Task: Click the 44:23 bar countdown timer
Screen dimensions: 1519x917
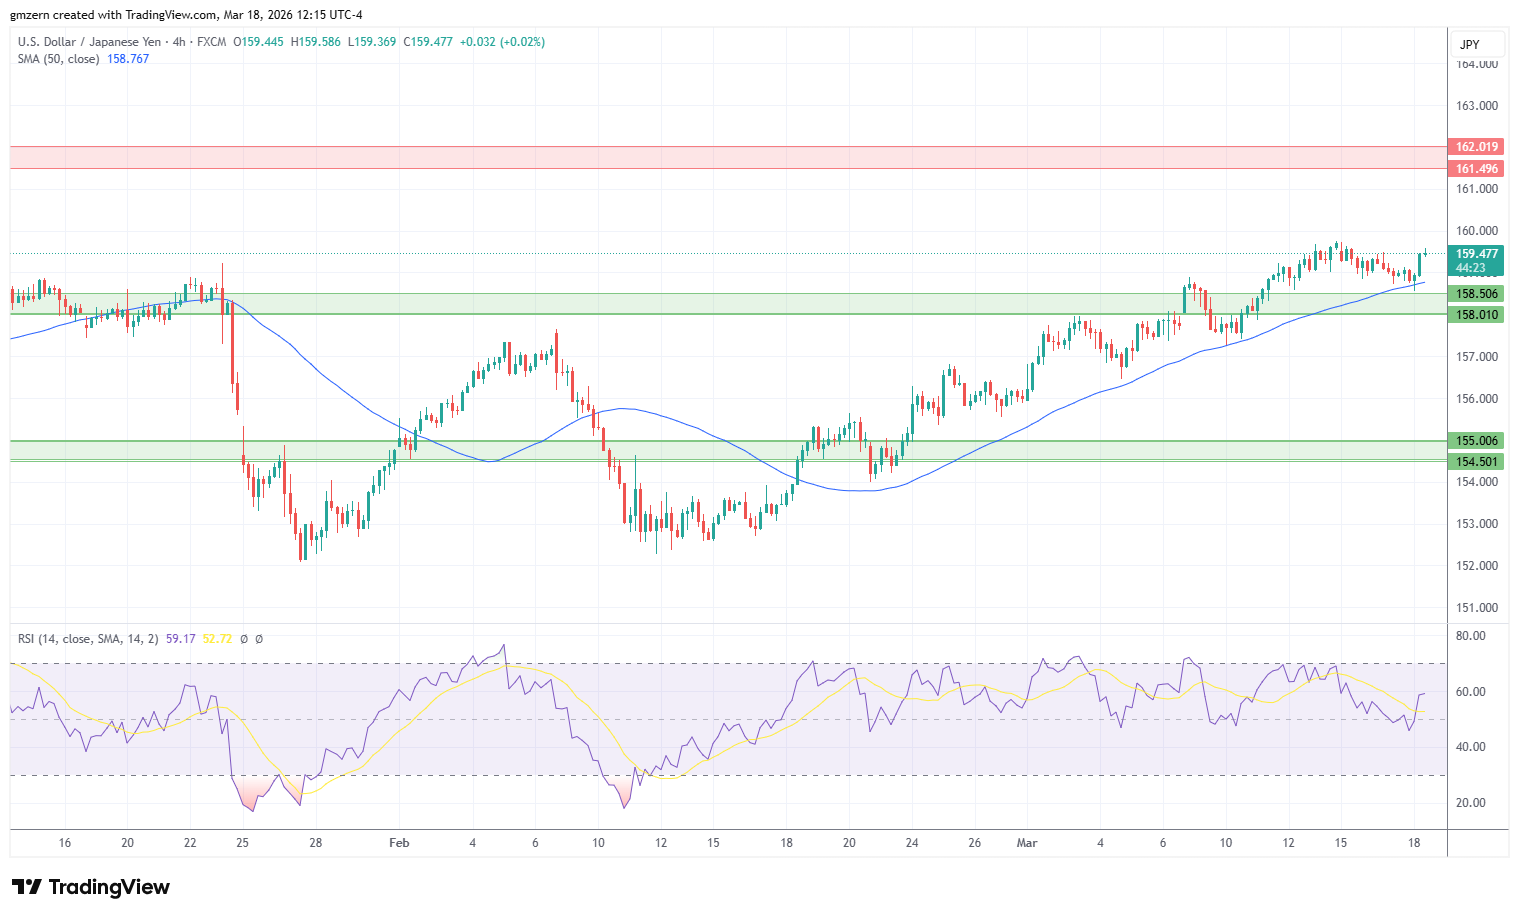Action: click(1470, 268)
